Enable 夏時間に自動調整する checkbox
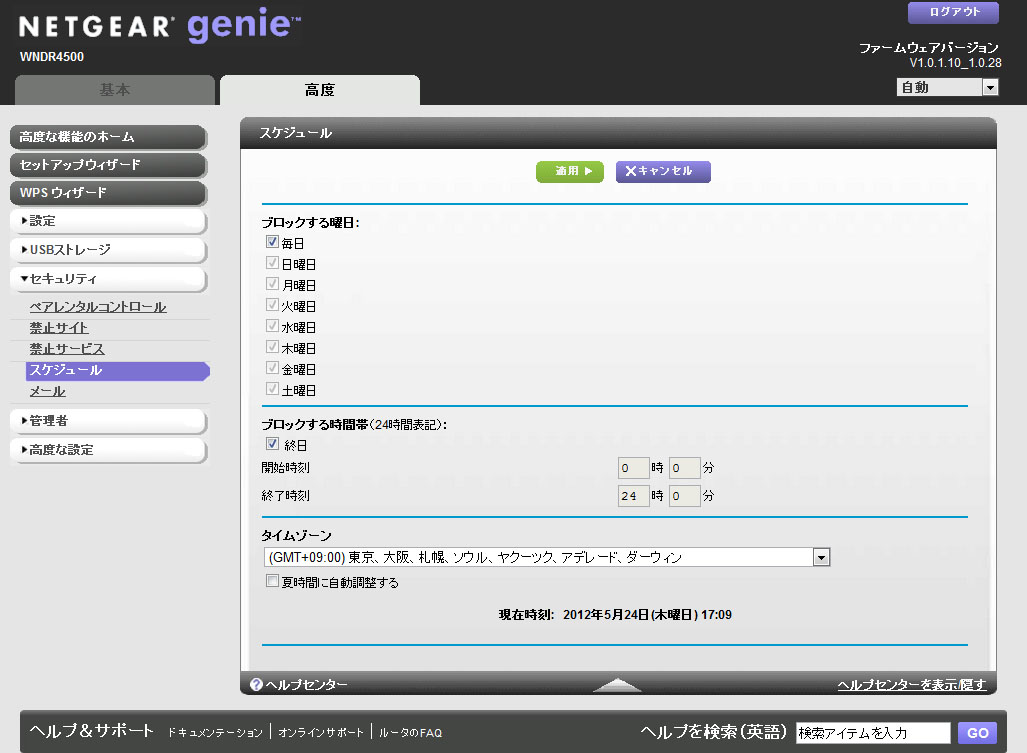The image size is (1027, 753). (x=272, y=582)
